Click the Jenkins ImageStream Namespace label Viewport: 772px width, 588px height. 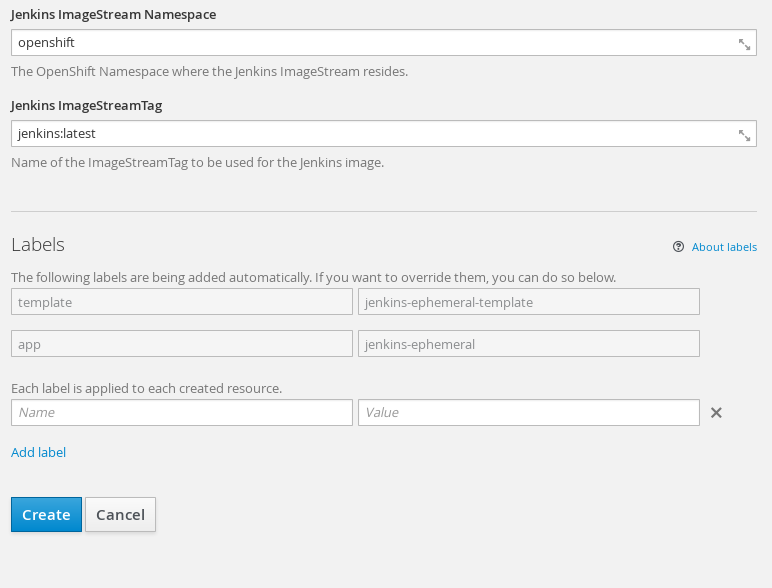coord(113,14)
